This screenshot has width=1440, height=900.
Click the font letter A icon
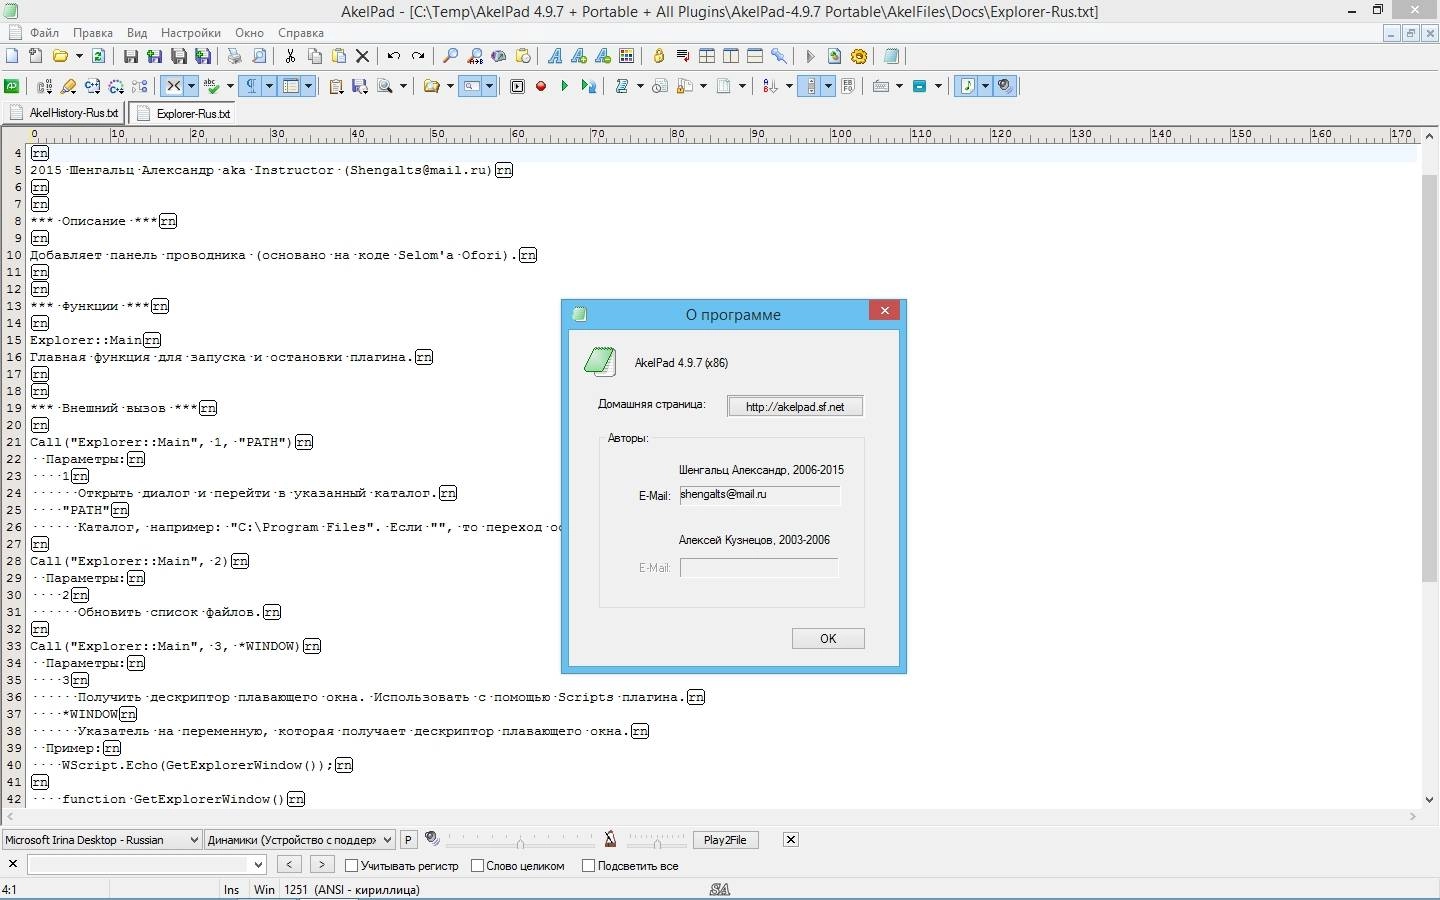pos(554,56)
